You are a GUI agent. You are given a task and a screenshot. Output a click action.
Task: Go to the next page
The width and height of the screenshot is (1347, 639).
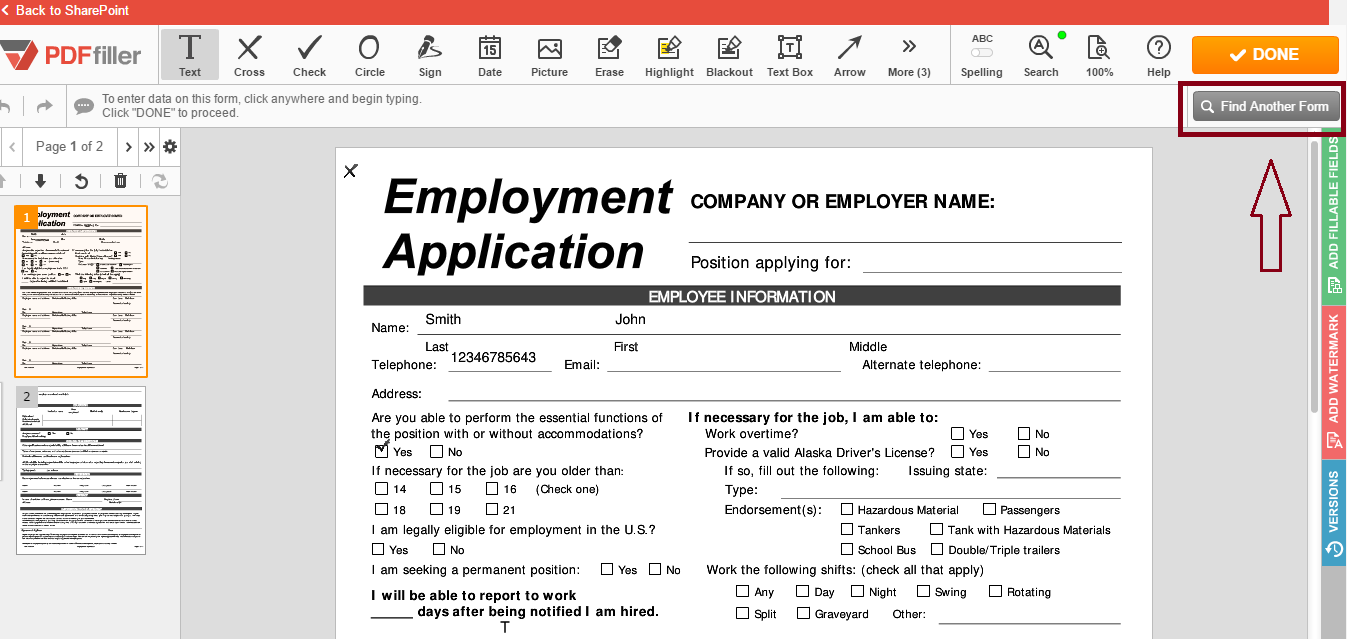point(129,147)
